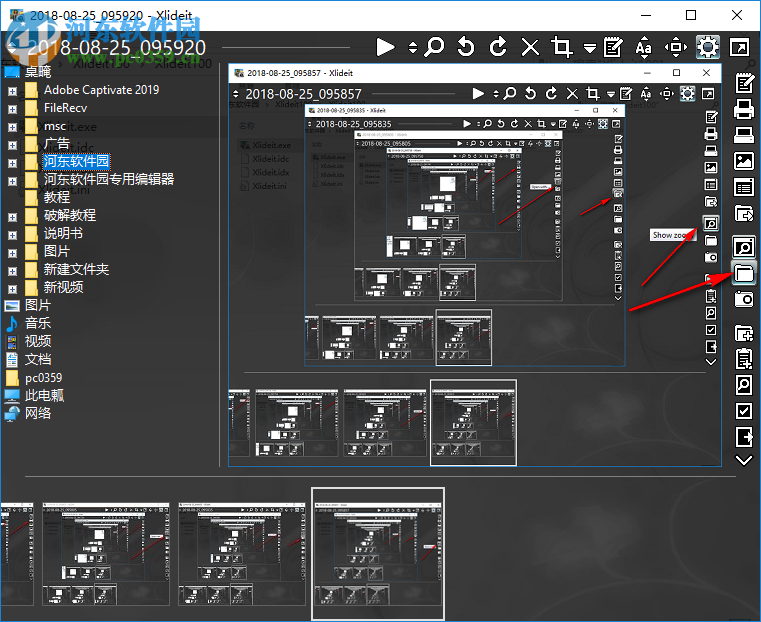Screen dimensions: 761x622
Task: Select the 河东软件园专用编辑器 folder
Action: (x=109, y=179)
